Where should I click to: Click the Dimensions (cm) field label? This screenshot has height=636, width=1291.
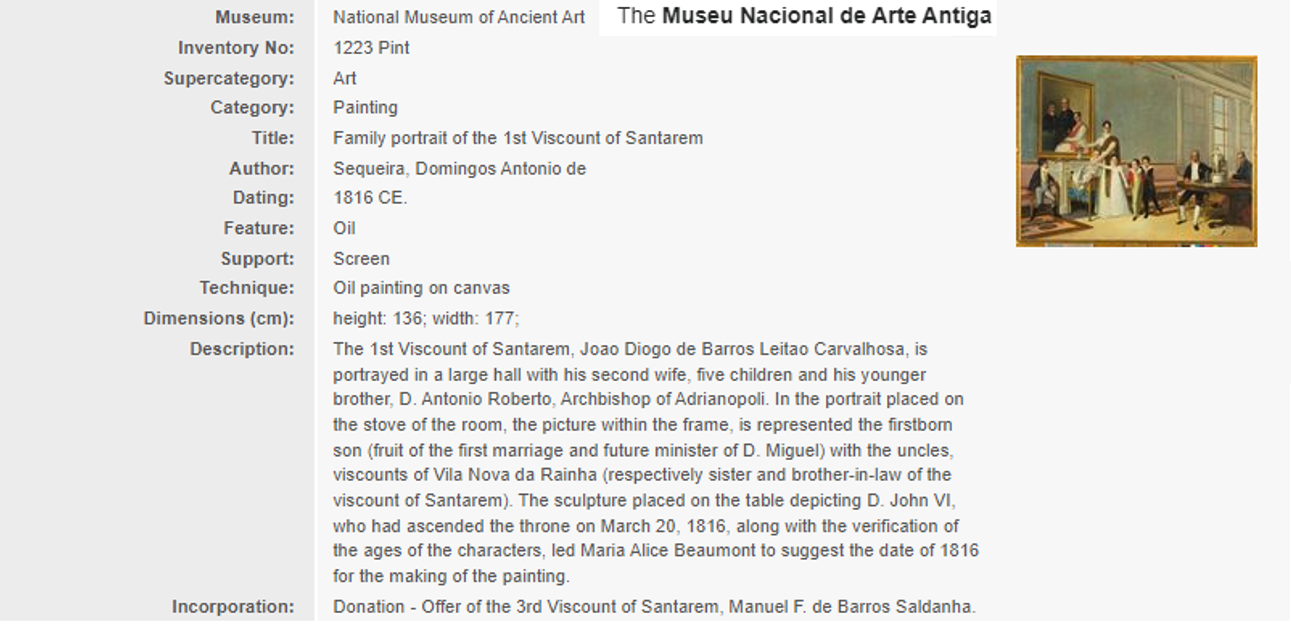[x=219, y=319]
